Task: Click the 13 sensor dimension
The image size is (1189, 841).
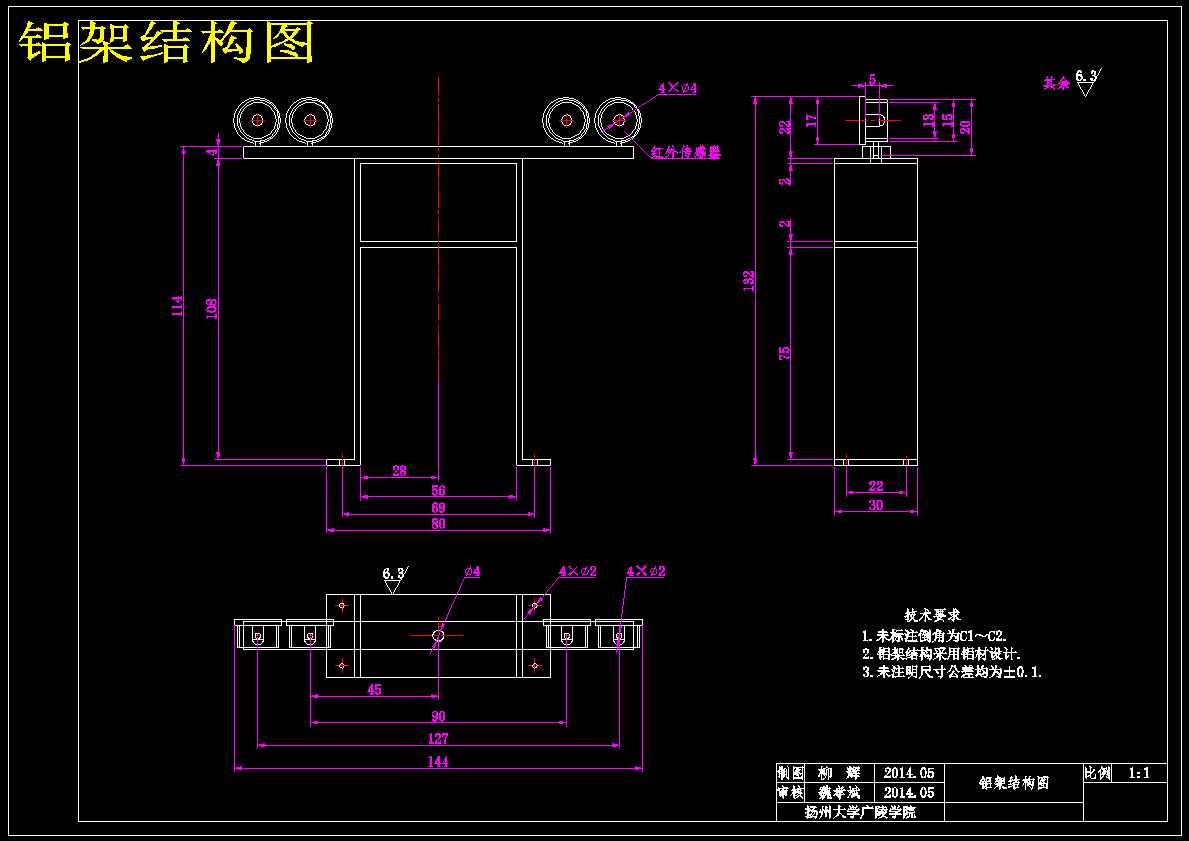Action: click(x=928, y=120)
